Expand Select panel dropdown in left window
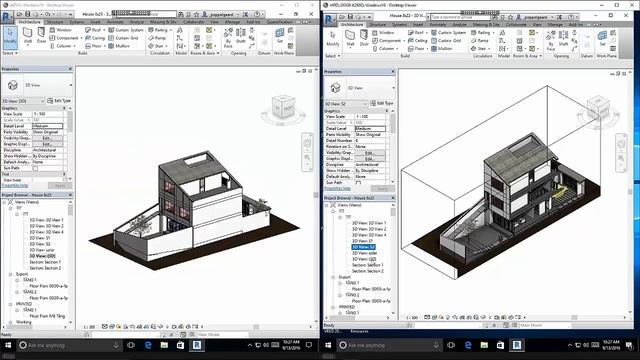This screenshot has height=360, width=640. click(10, 53)
